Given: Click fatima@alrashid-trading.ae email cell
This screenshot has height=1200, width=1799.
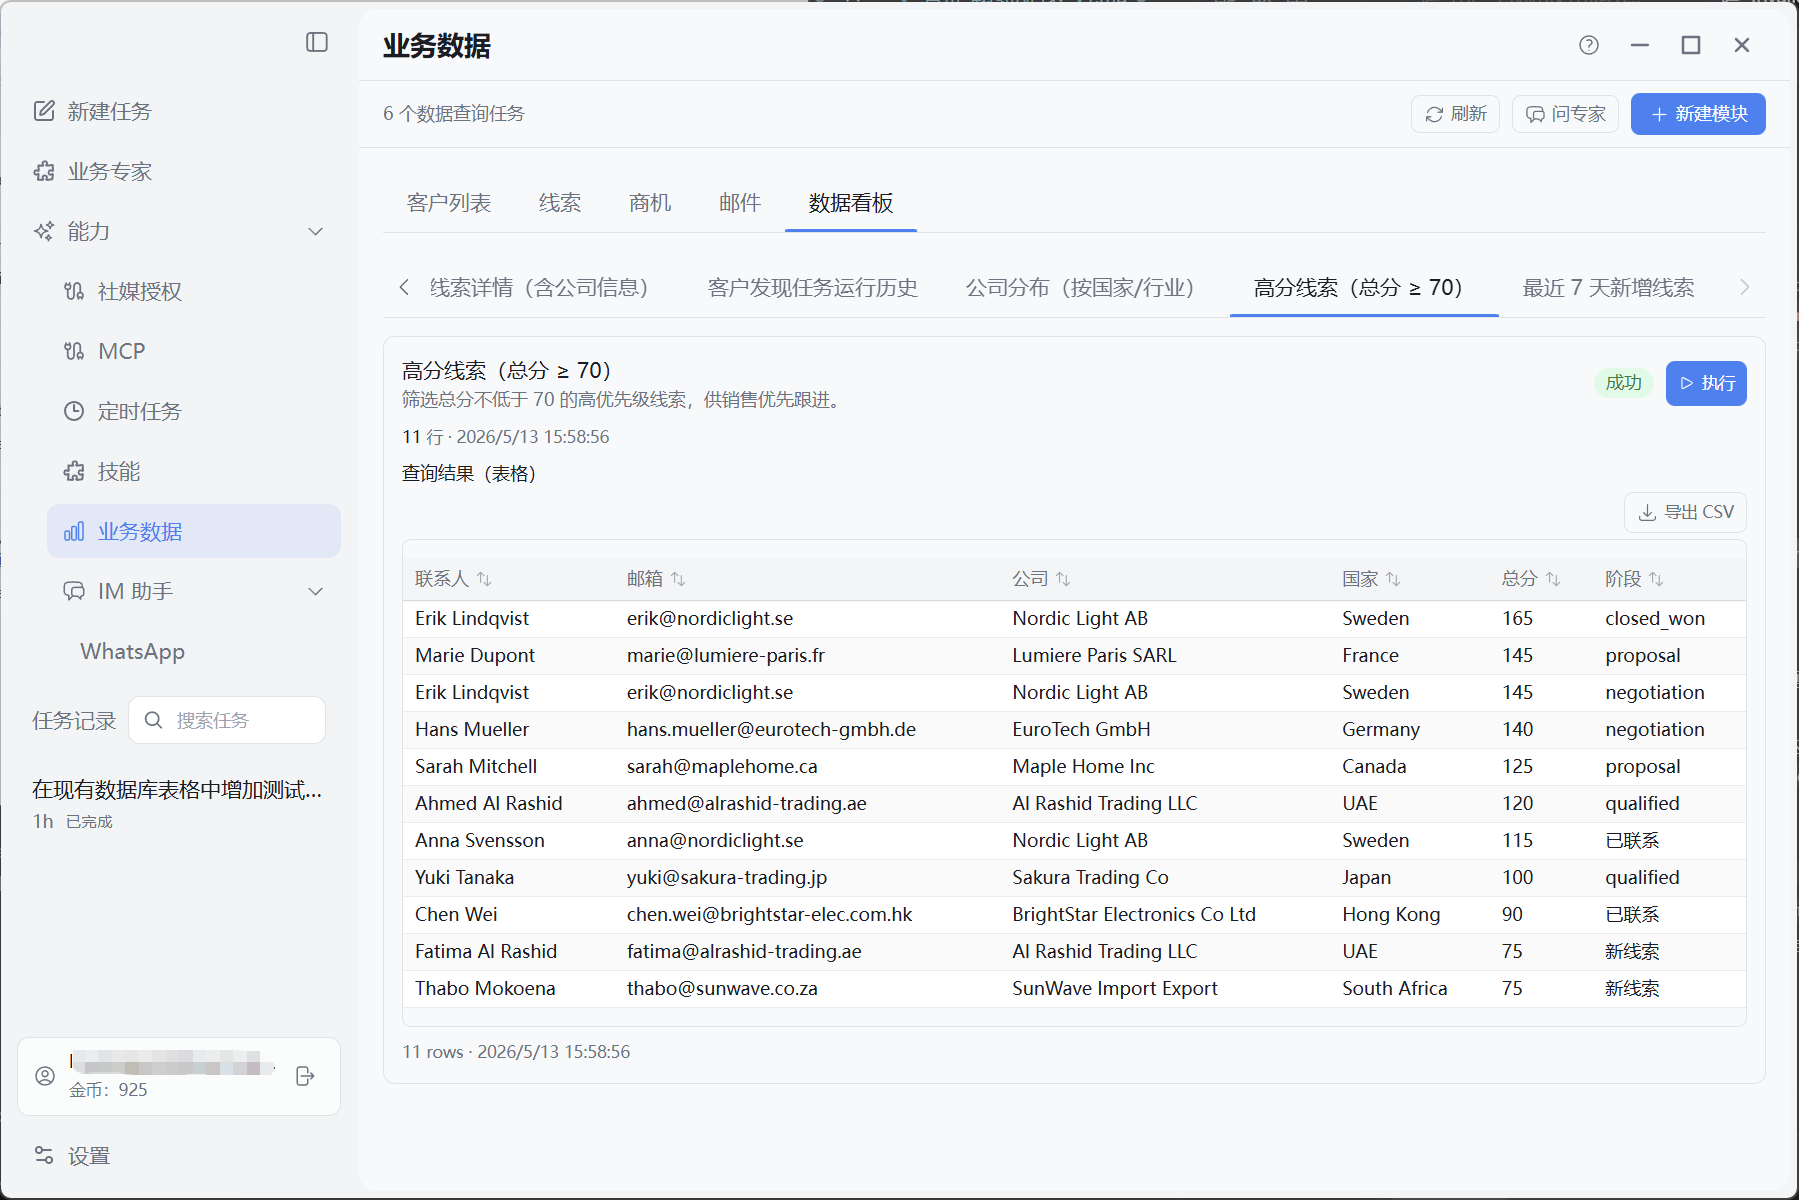Looking at the screenshot, I should click(744, 951).
